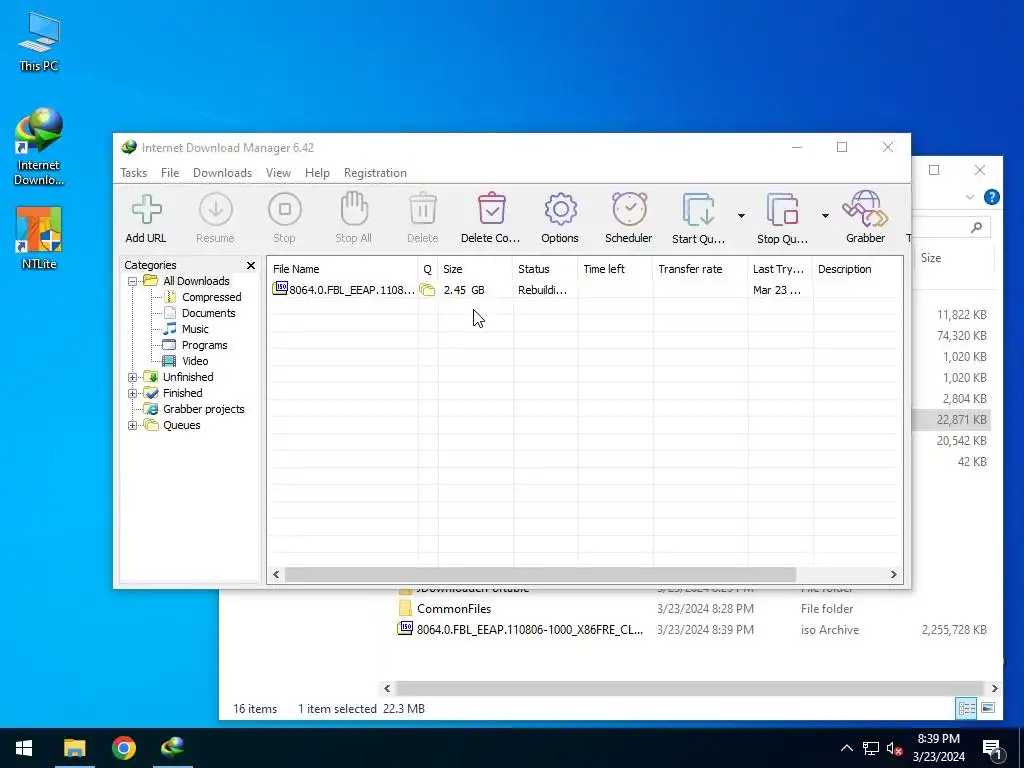This screenshot has height=768, width=1024.
Task: Open the Registration menu
Action: (376, 173)
